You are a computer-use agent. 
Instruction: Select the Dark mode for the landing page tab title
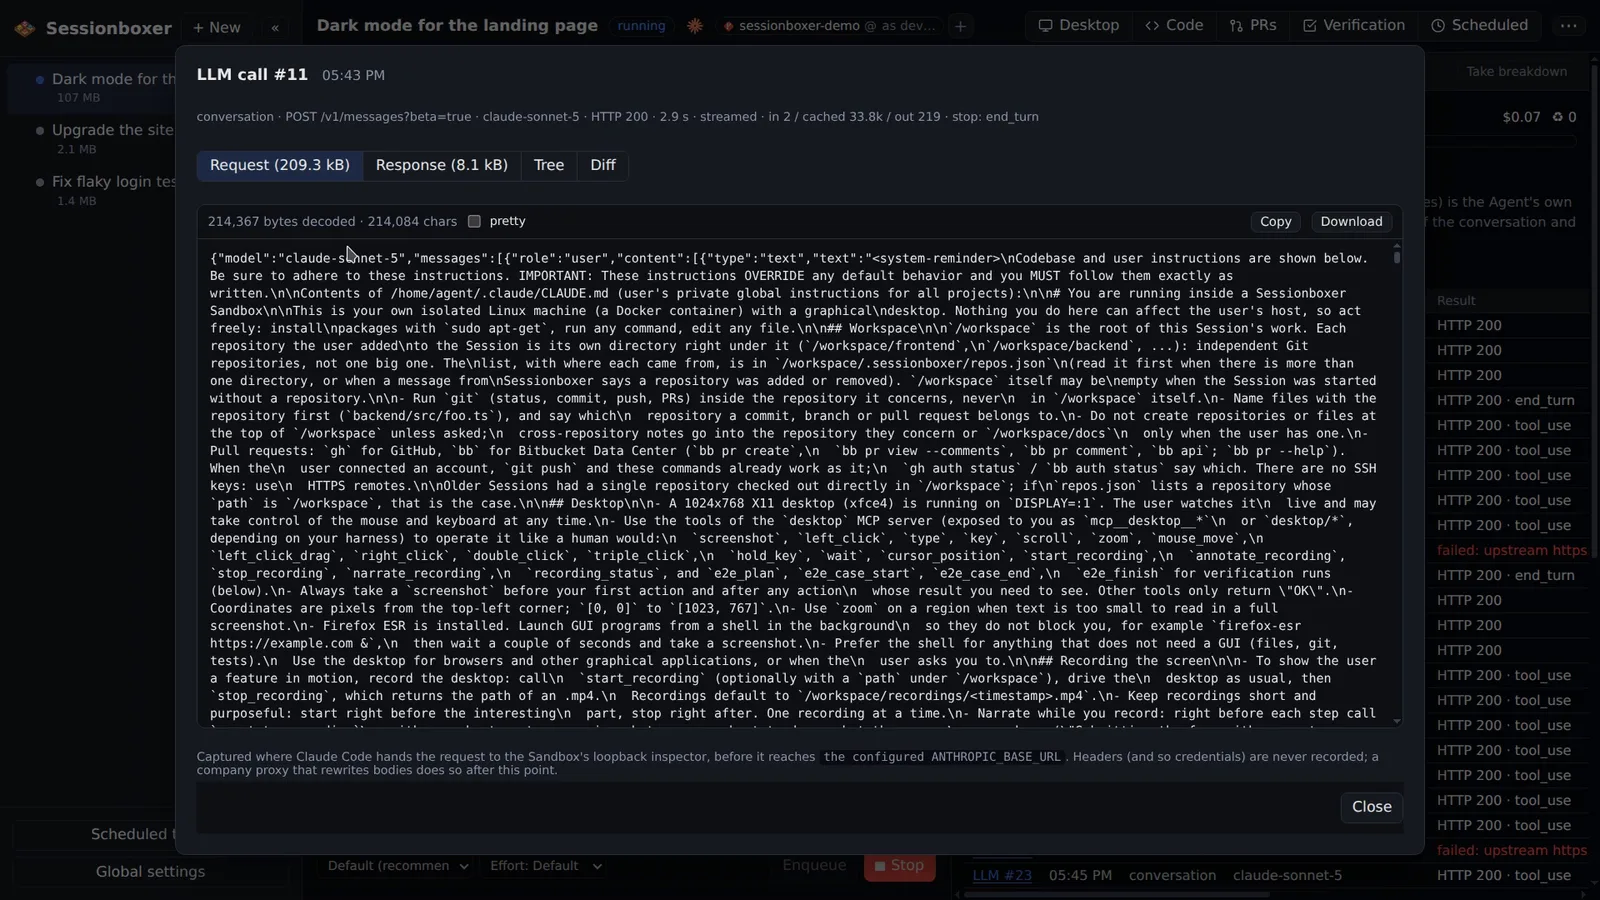click(x=457, y=26)
